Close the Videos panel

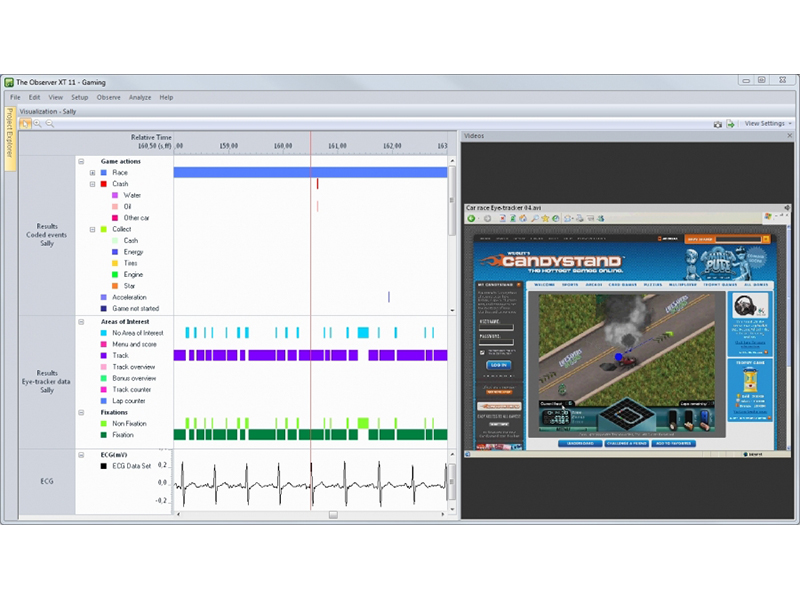click(x=788, y=135)
